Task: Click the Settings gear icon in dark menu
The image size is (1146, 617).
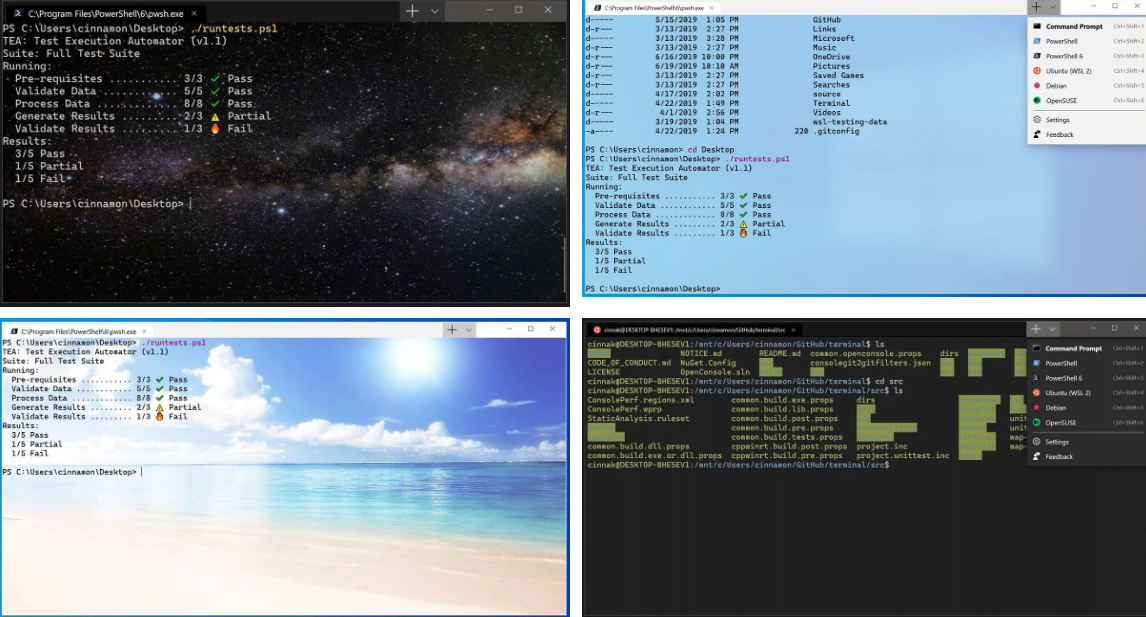Action: click(1037, 442)
